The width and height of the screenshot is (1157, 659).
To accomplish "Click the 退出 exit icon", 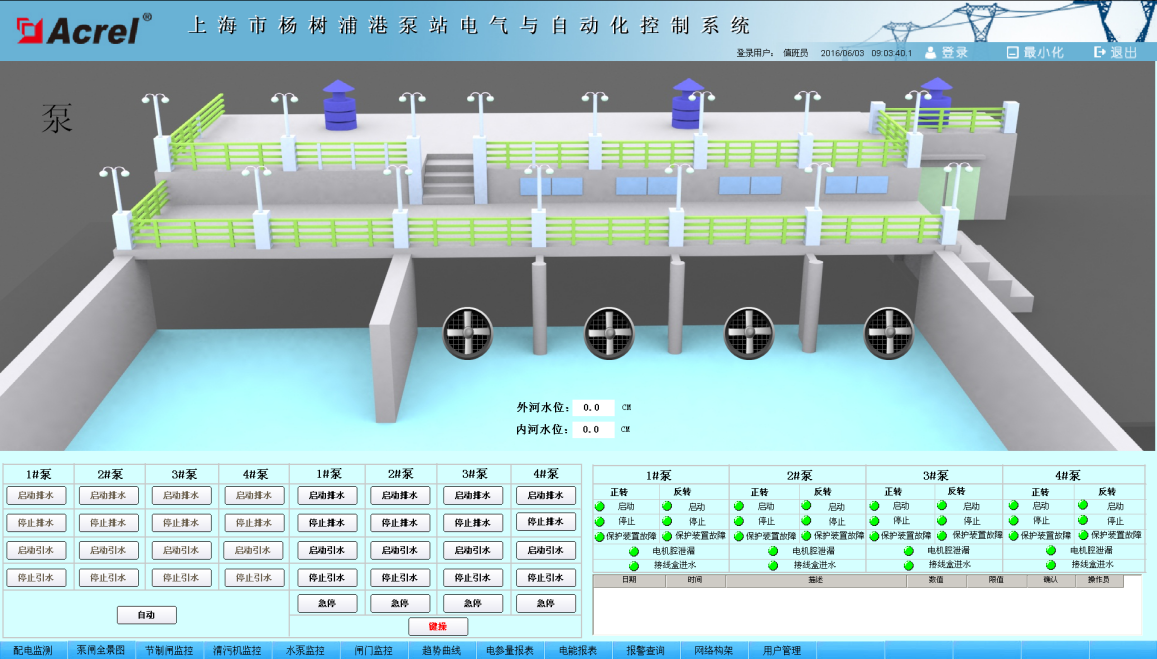I will 1100,52.
